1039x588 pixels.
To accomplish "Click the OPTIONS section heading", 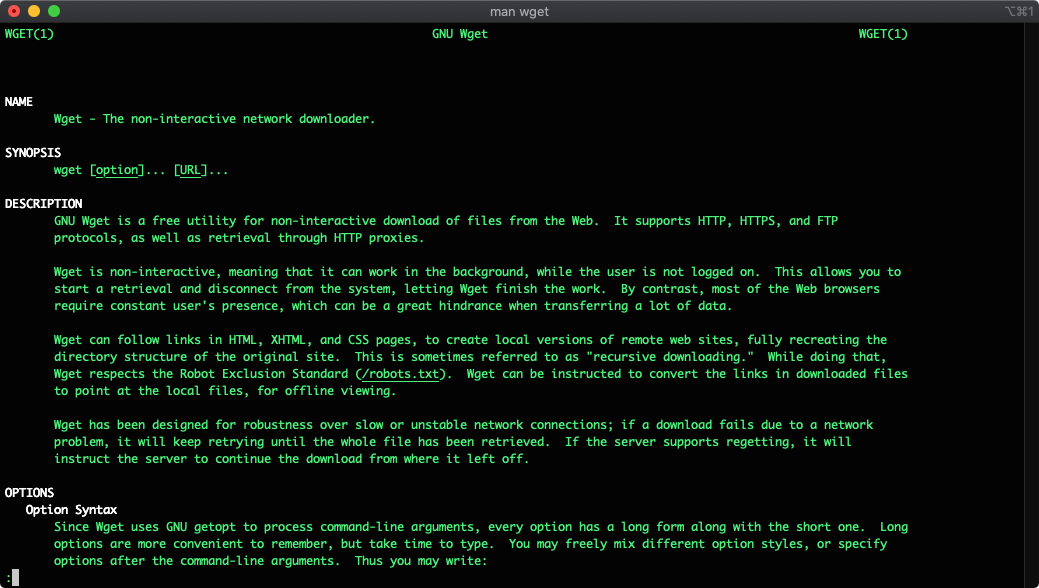I will (29, 493).
